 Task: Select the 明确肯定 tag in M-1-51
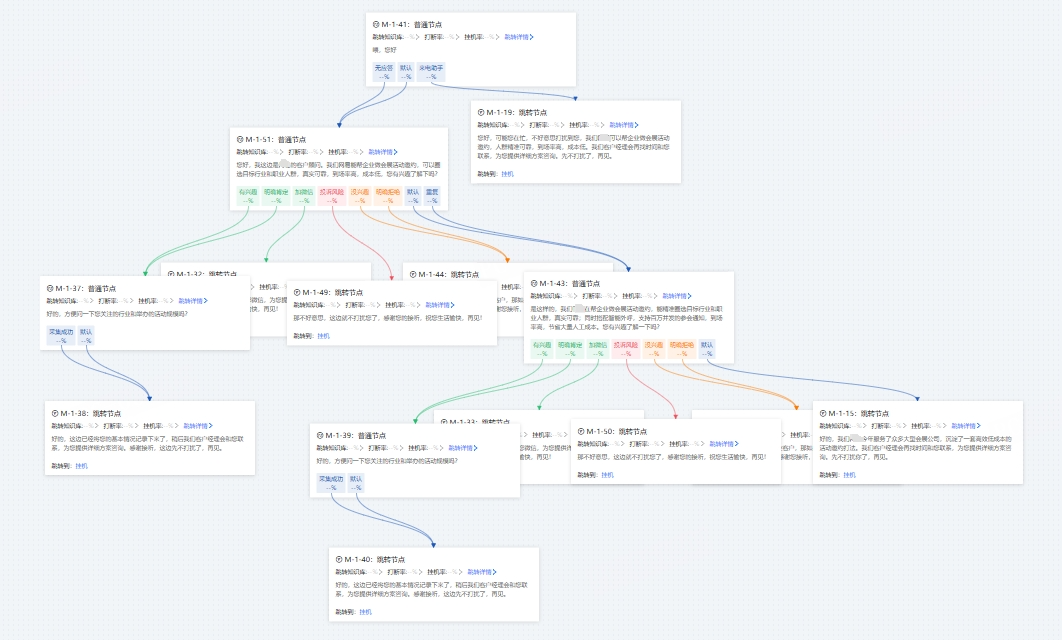click(276, 196)
